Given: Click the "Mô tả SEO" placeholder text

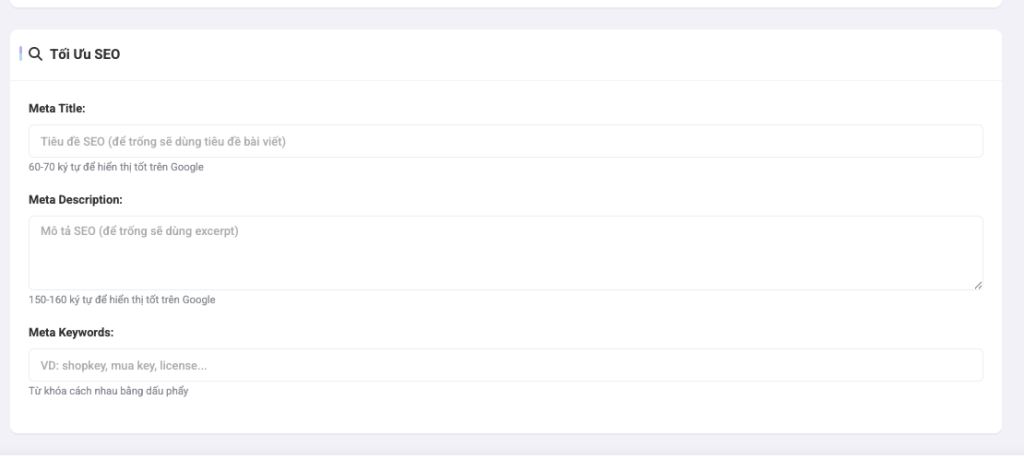Looking at the screenshot, I should coord(139,231).
